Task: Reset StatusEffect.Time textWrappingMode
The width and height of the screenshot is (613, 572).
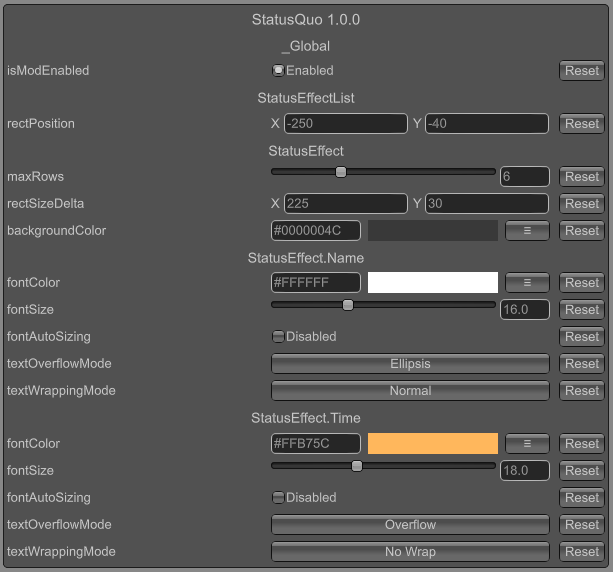Action: point(582,552)
